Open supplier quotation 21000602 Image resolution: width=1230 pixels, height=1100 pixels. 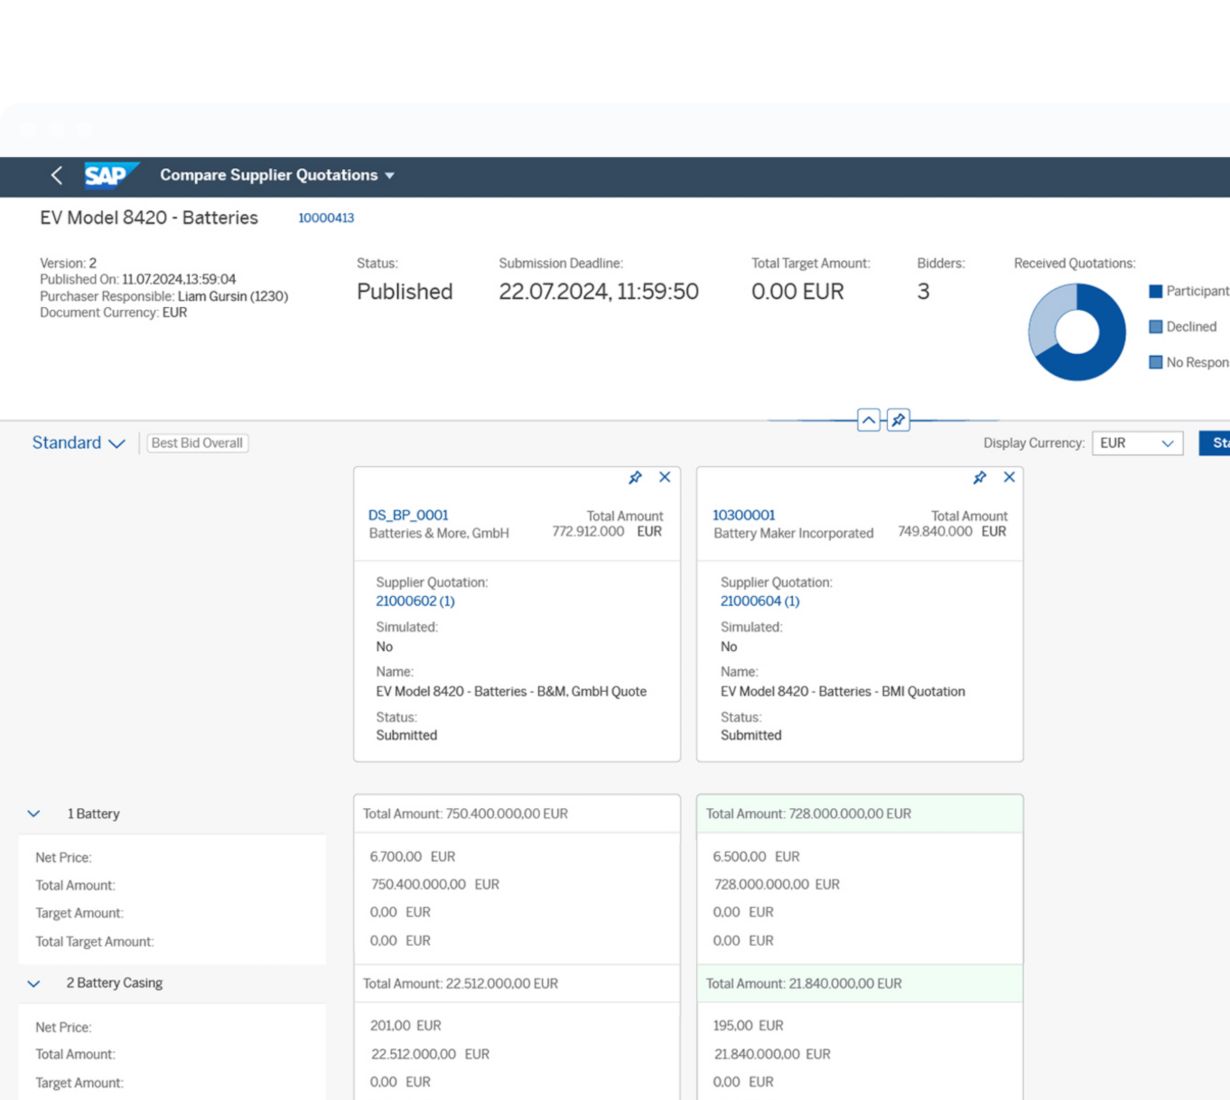pos(415,601)
